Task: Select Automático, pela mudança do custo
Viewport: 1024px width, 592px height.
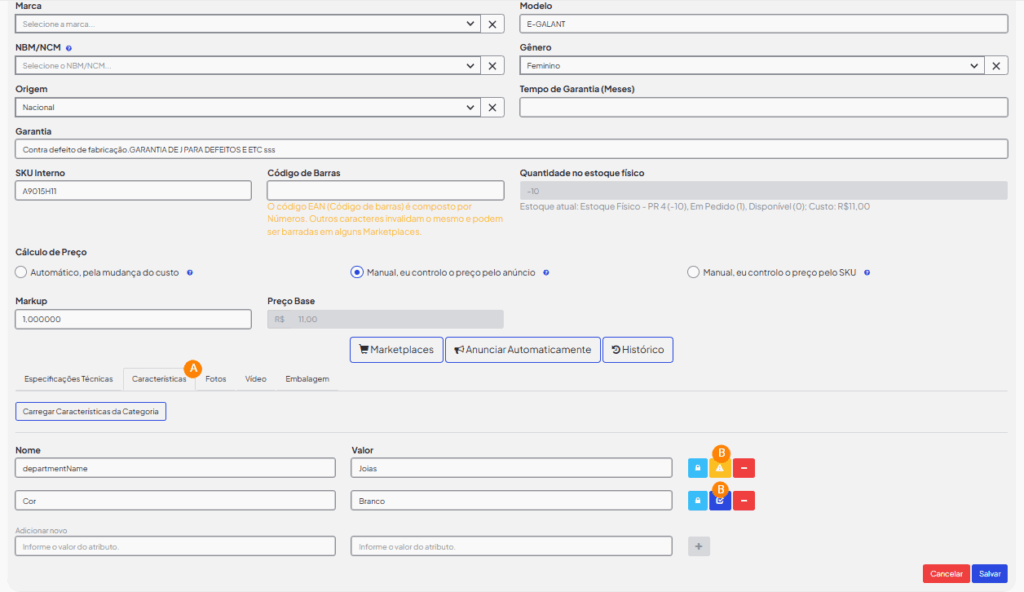Action: tap(21, 272)
